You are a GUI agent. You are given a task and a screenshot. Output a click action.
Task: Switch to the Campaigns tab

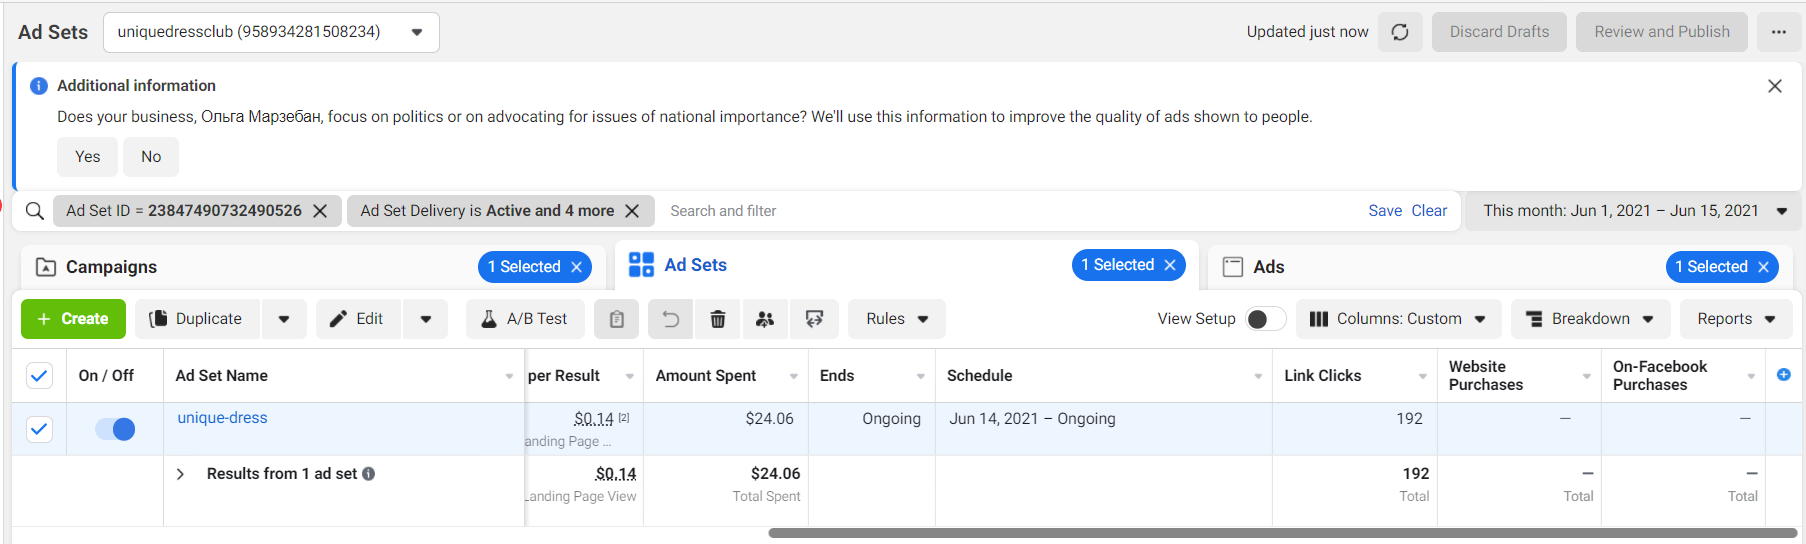pyautogui.click(x=111, y=267)
